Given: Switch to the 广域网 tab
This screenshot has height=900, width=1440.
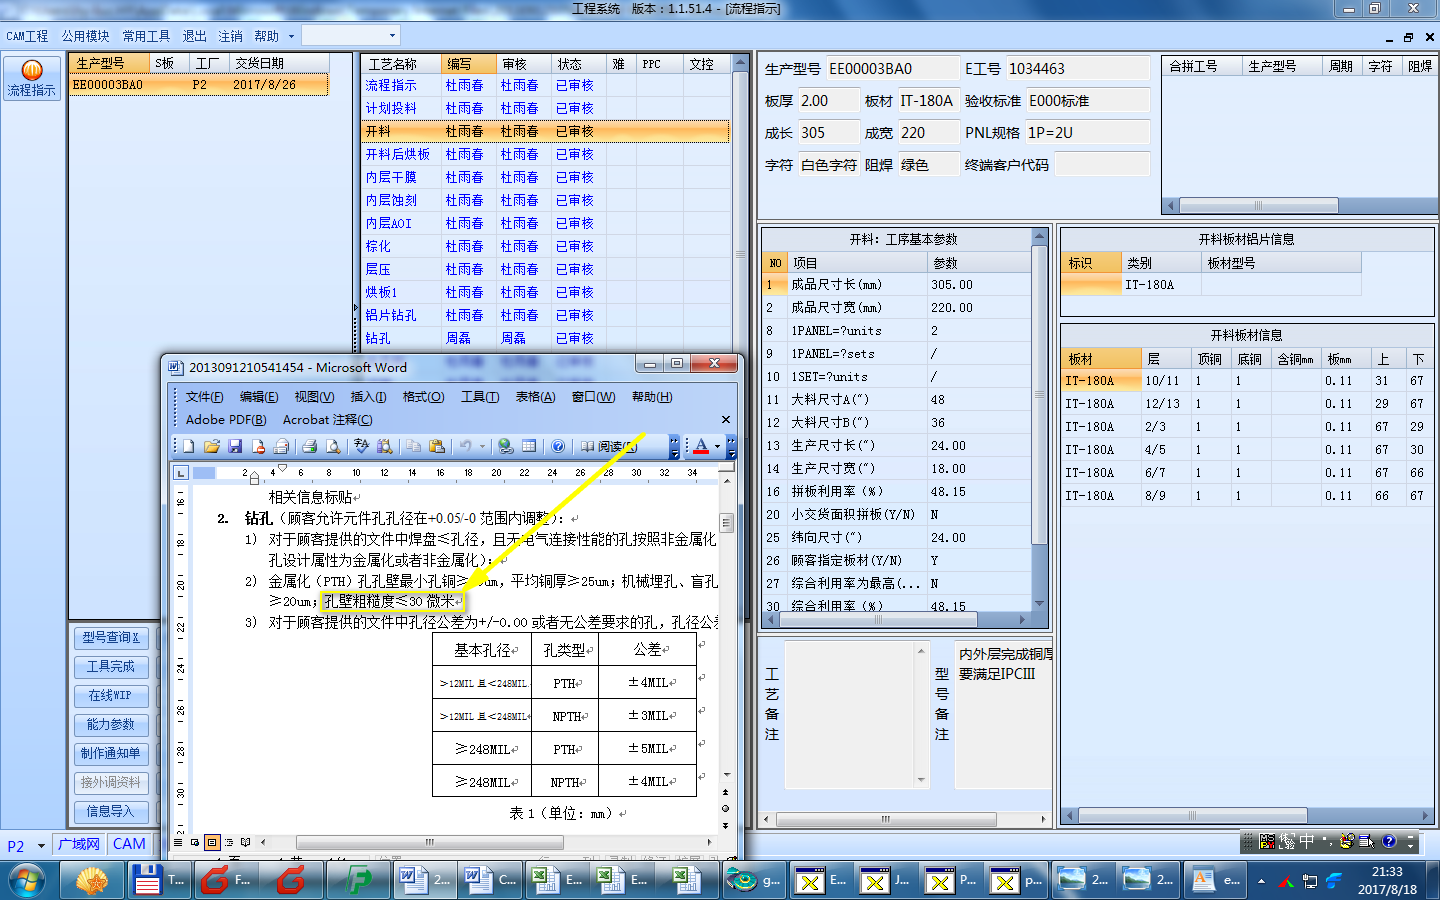Looking at the screenshot, I should pyautogui.click(x=79, y=844).
